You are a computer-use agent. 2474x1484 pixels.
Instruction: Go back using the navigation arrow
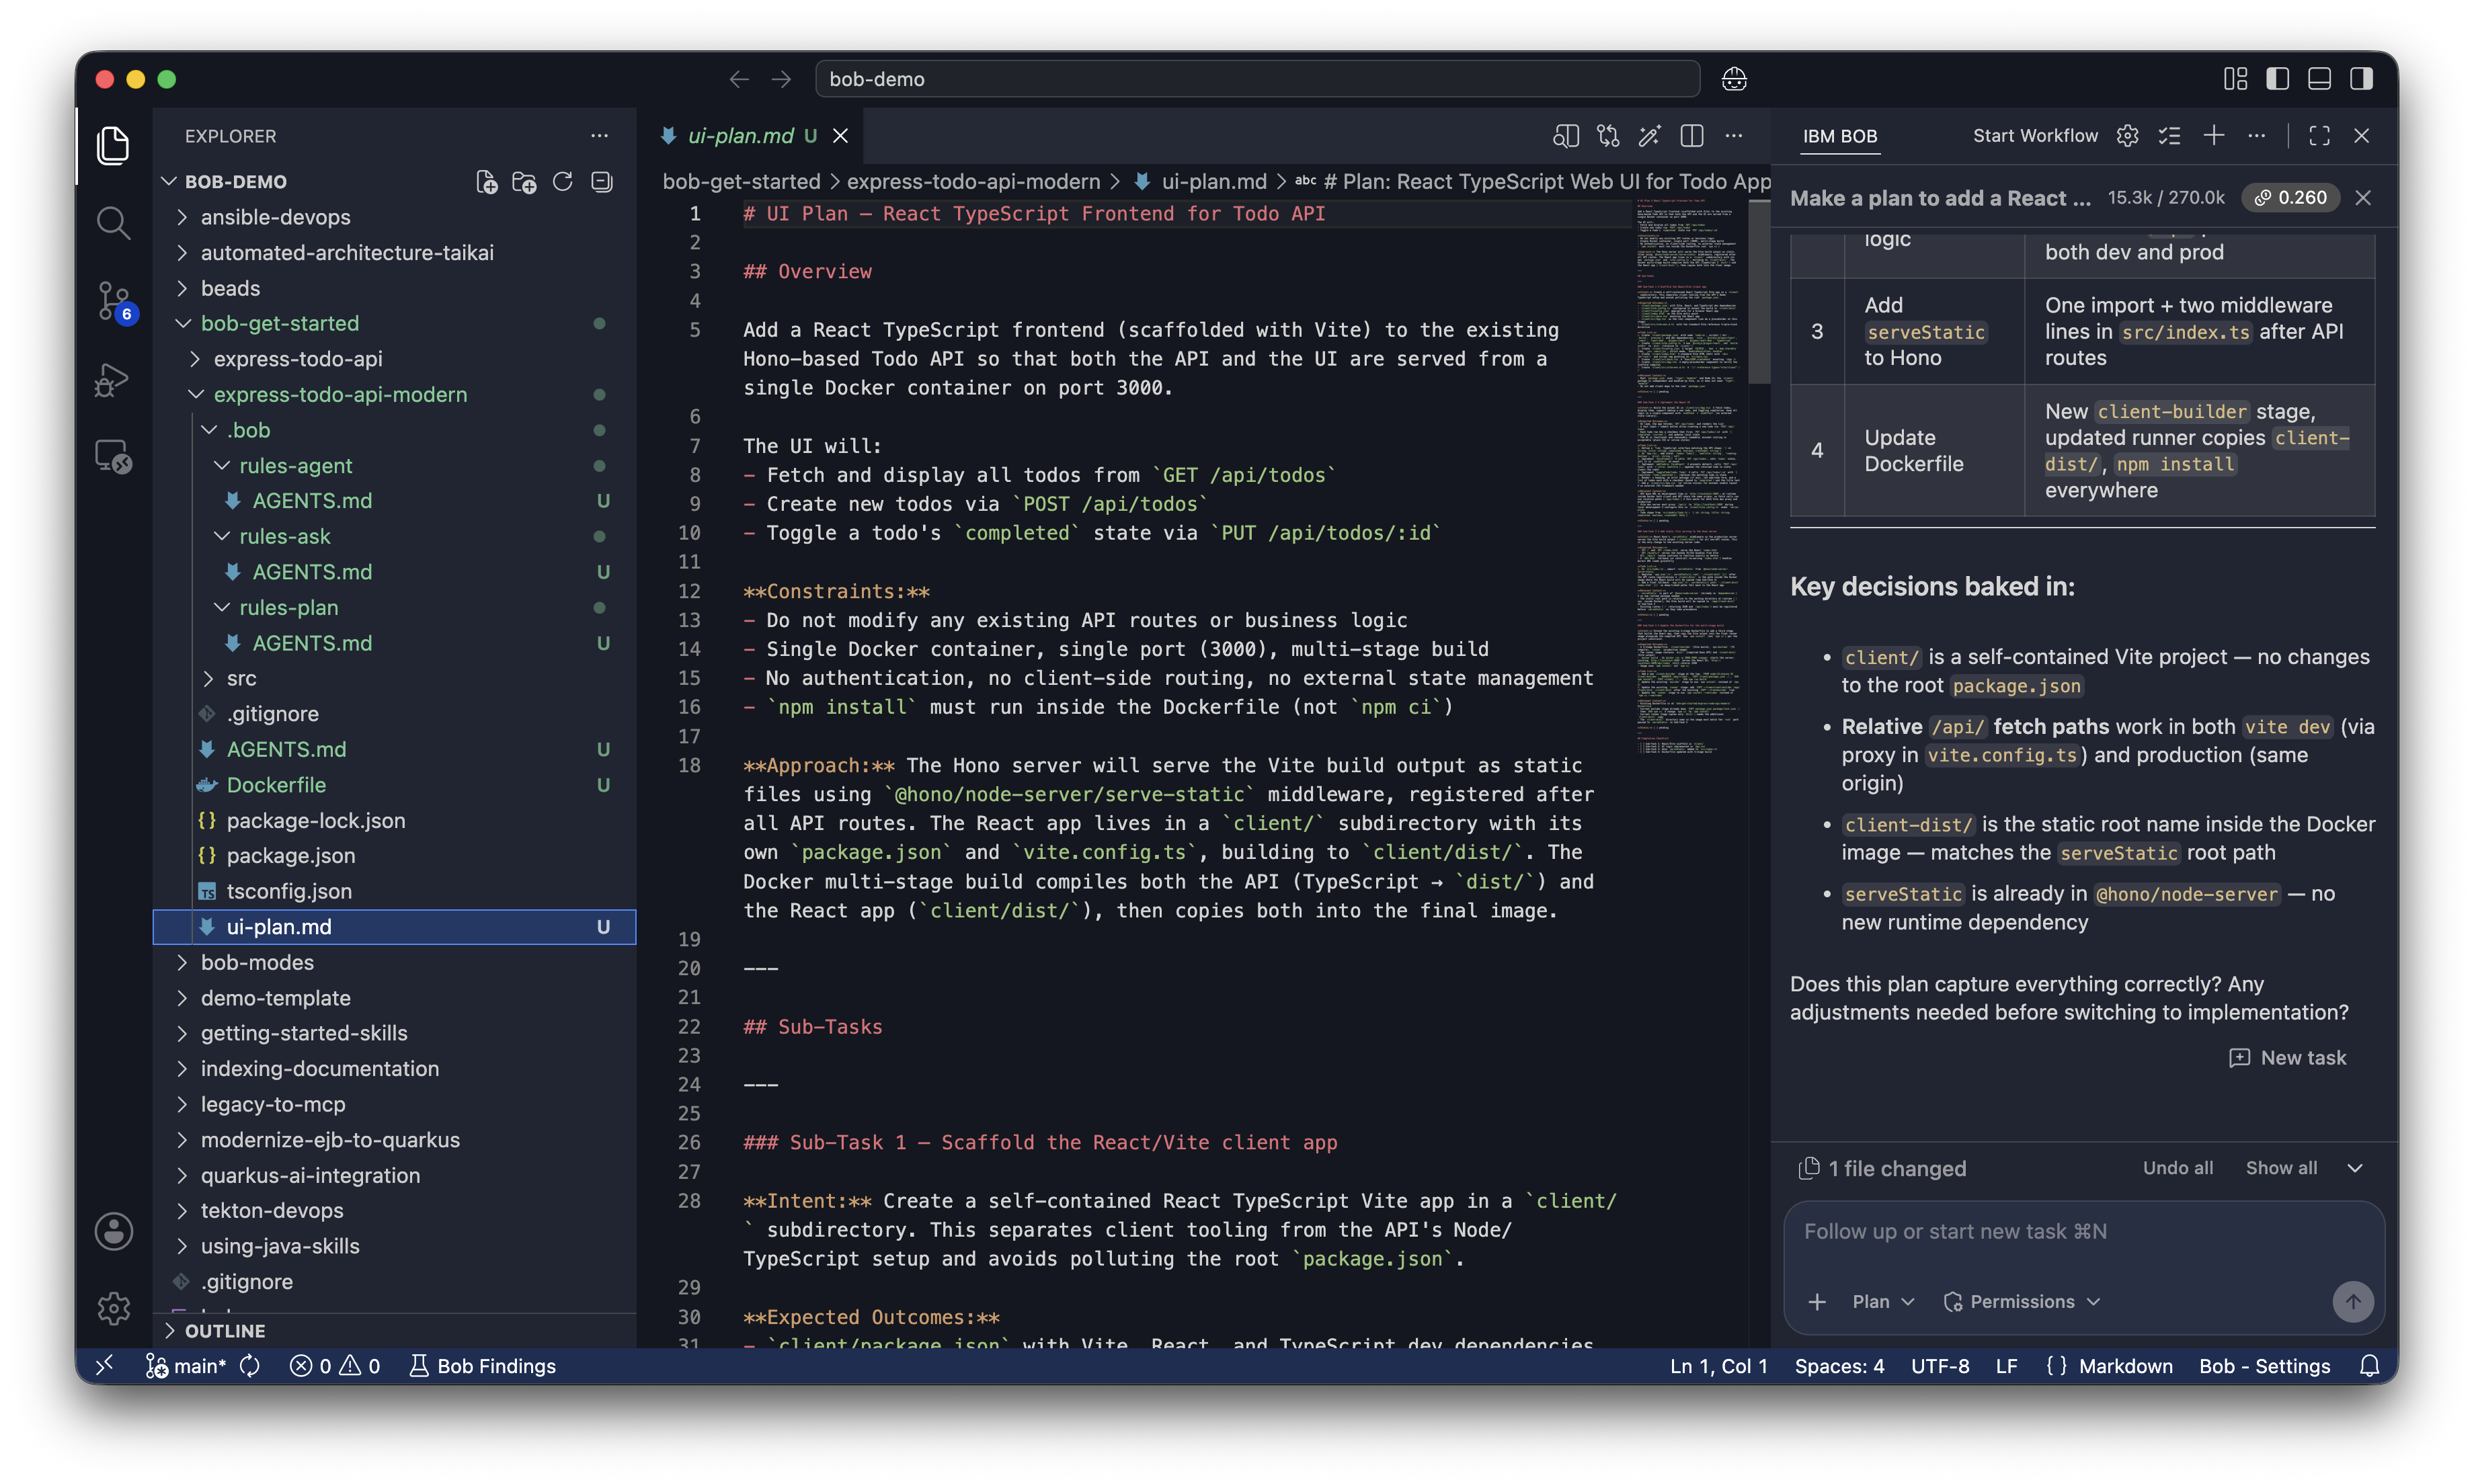(x=739, y=79)
